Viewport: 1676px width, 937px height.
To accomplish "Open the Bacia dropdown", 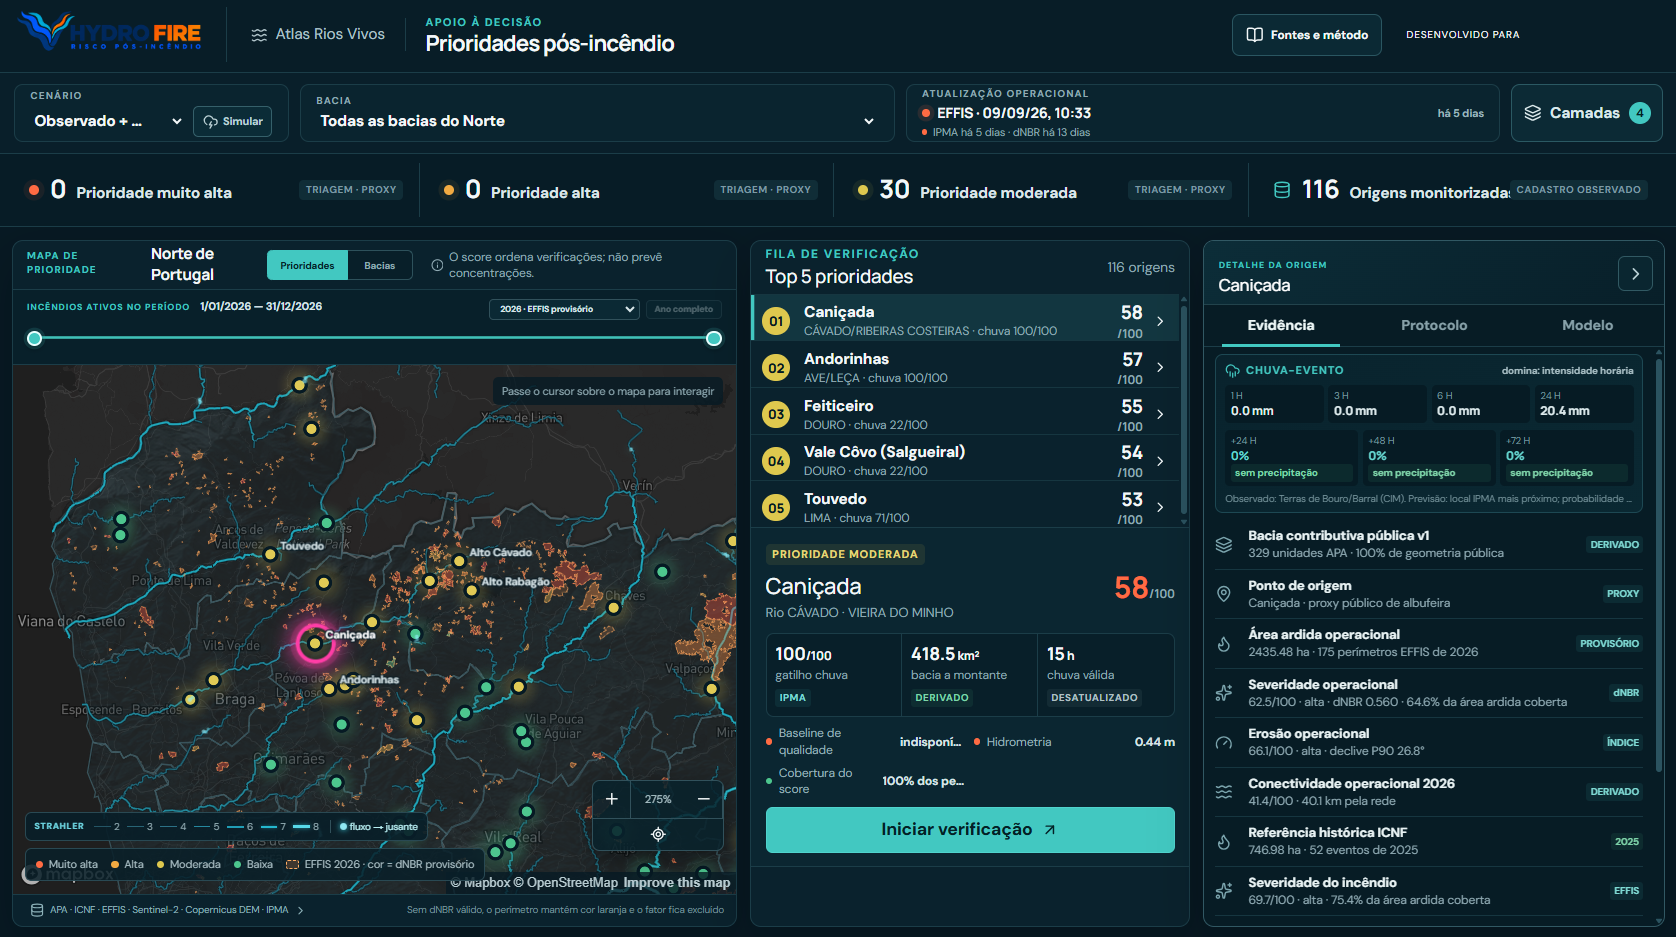I will [597, 121].
